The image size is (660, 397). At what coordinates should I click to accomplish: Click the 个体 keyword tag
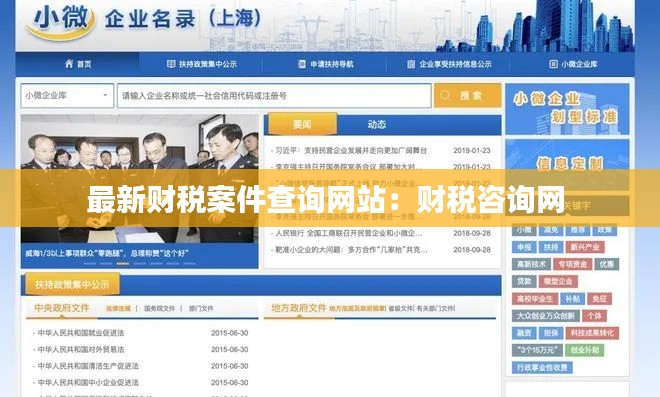click(594, 316)
